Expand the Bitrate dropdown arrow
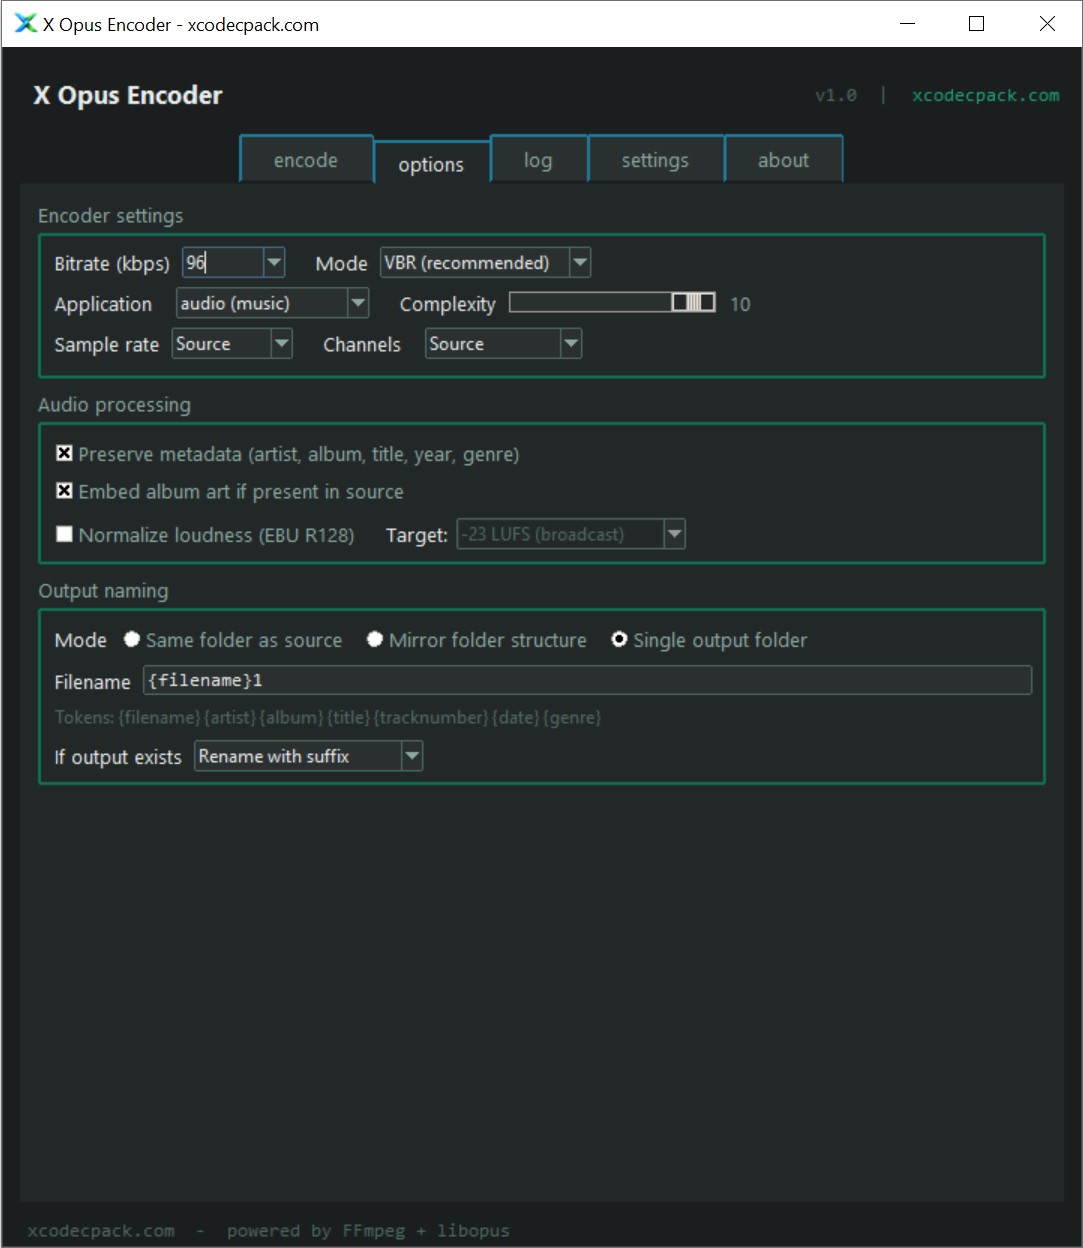Viewport: 1083px width, 1248px height. click(x=274, y=263)
